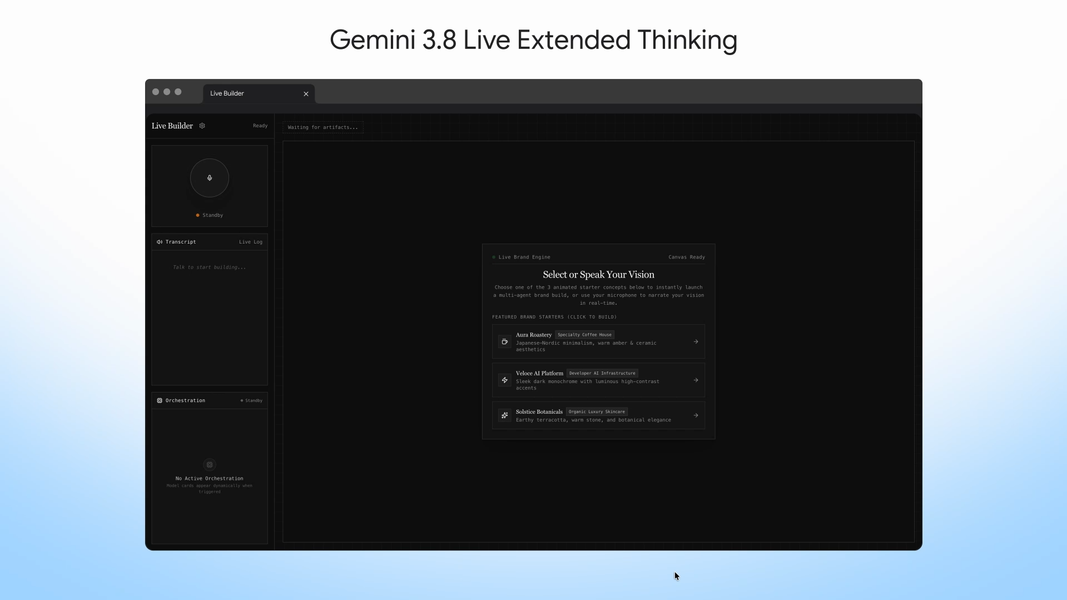Launch the Solstice Botanicals starter
This screenshot has height=600, width=1067.
tap(598, 415)
